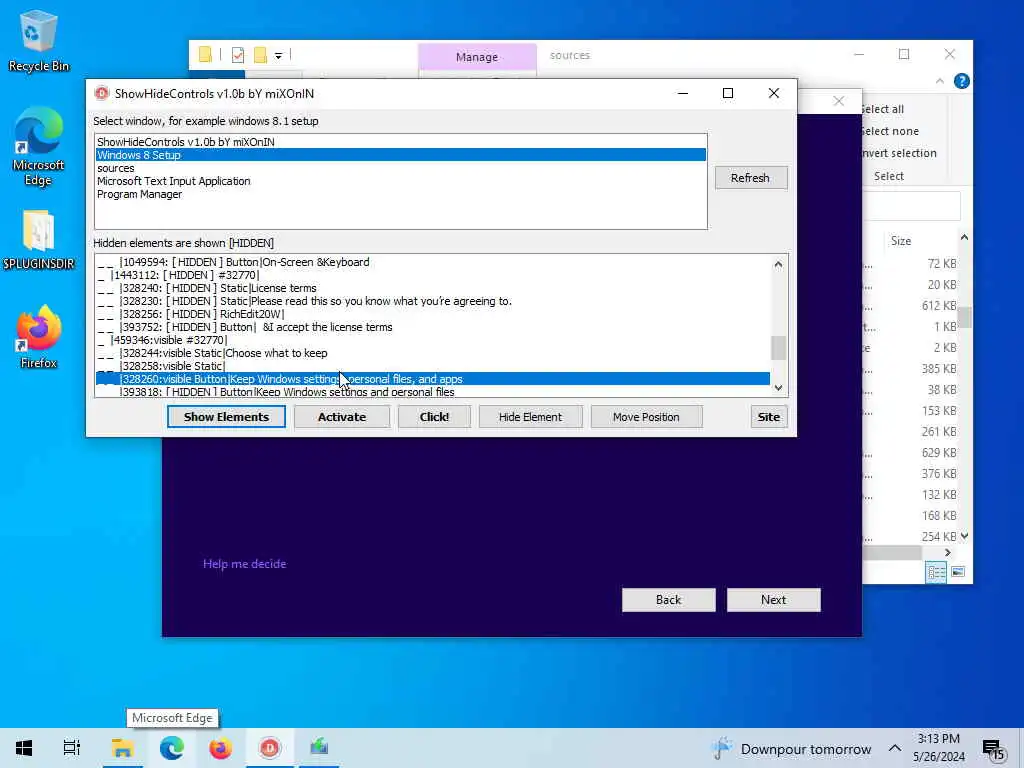Select Microsoft Text Input Application entry
Image resolution: width=1024 pixels, height=768 pixels.
[400, 181]
